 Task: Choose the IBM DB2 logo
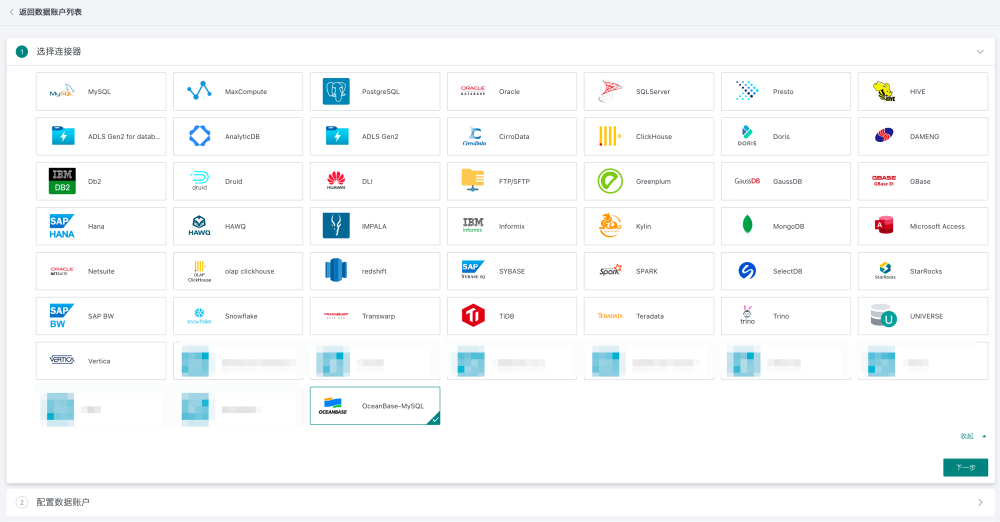pyautogui.click(x=62, y=181)
